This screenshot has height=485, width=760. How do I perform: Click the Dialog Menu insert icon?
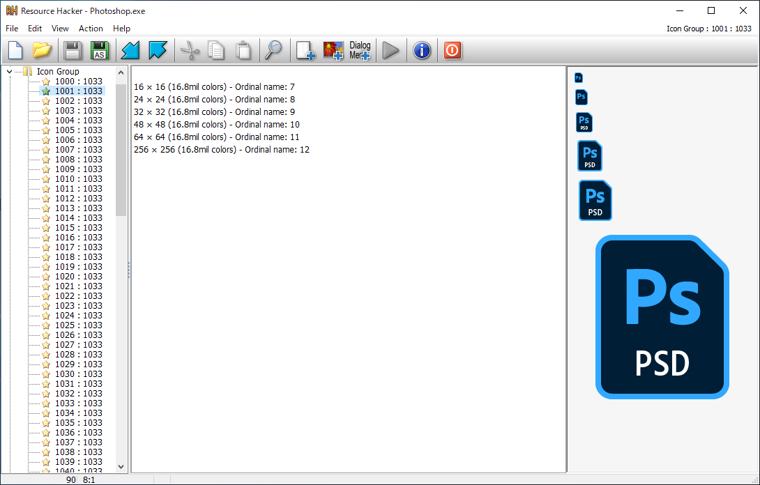click(x=360, y=50)
